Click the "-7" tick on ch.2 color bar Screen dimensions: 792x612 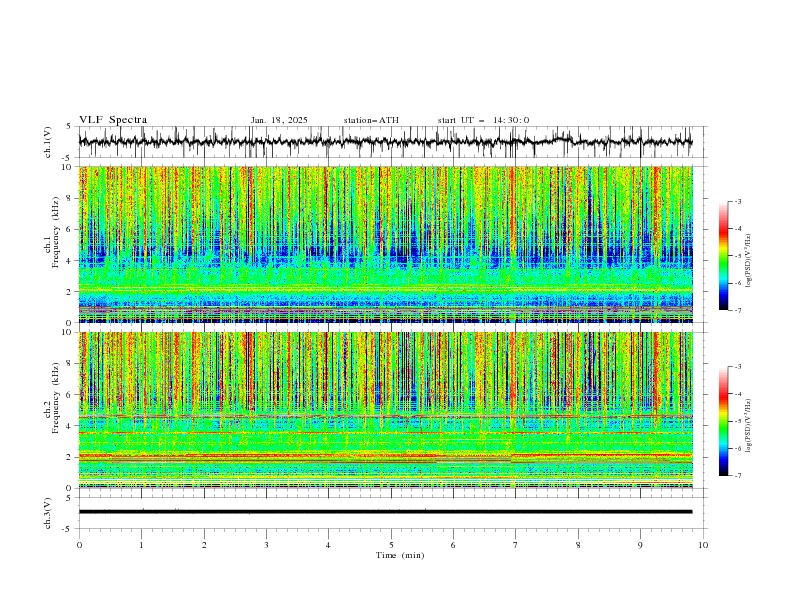[x=738, y=476]
